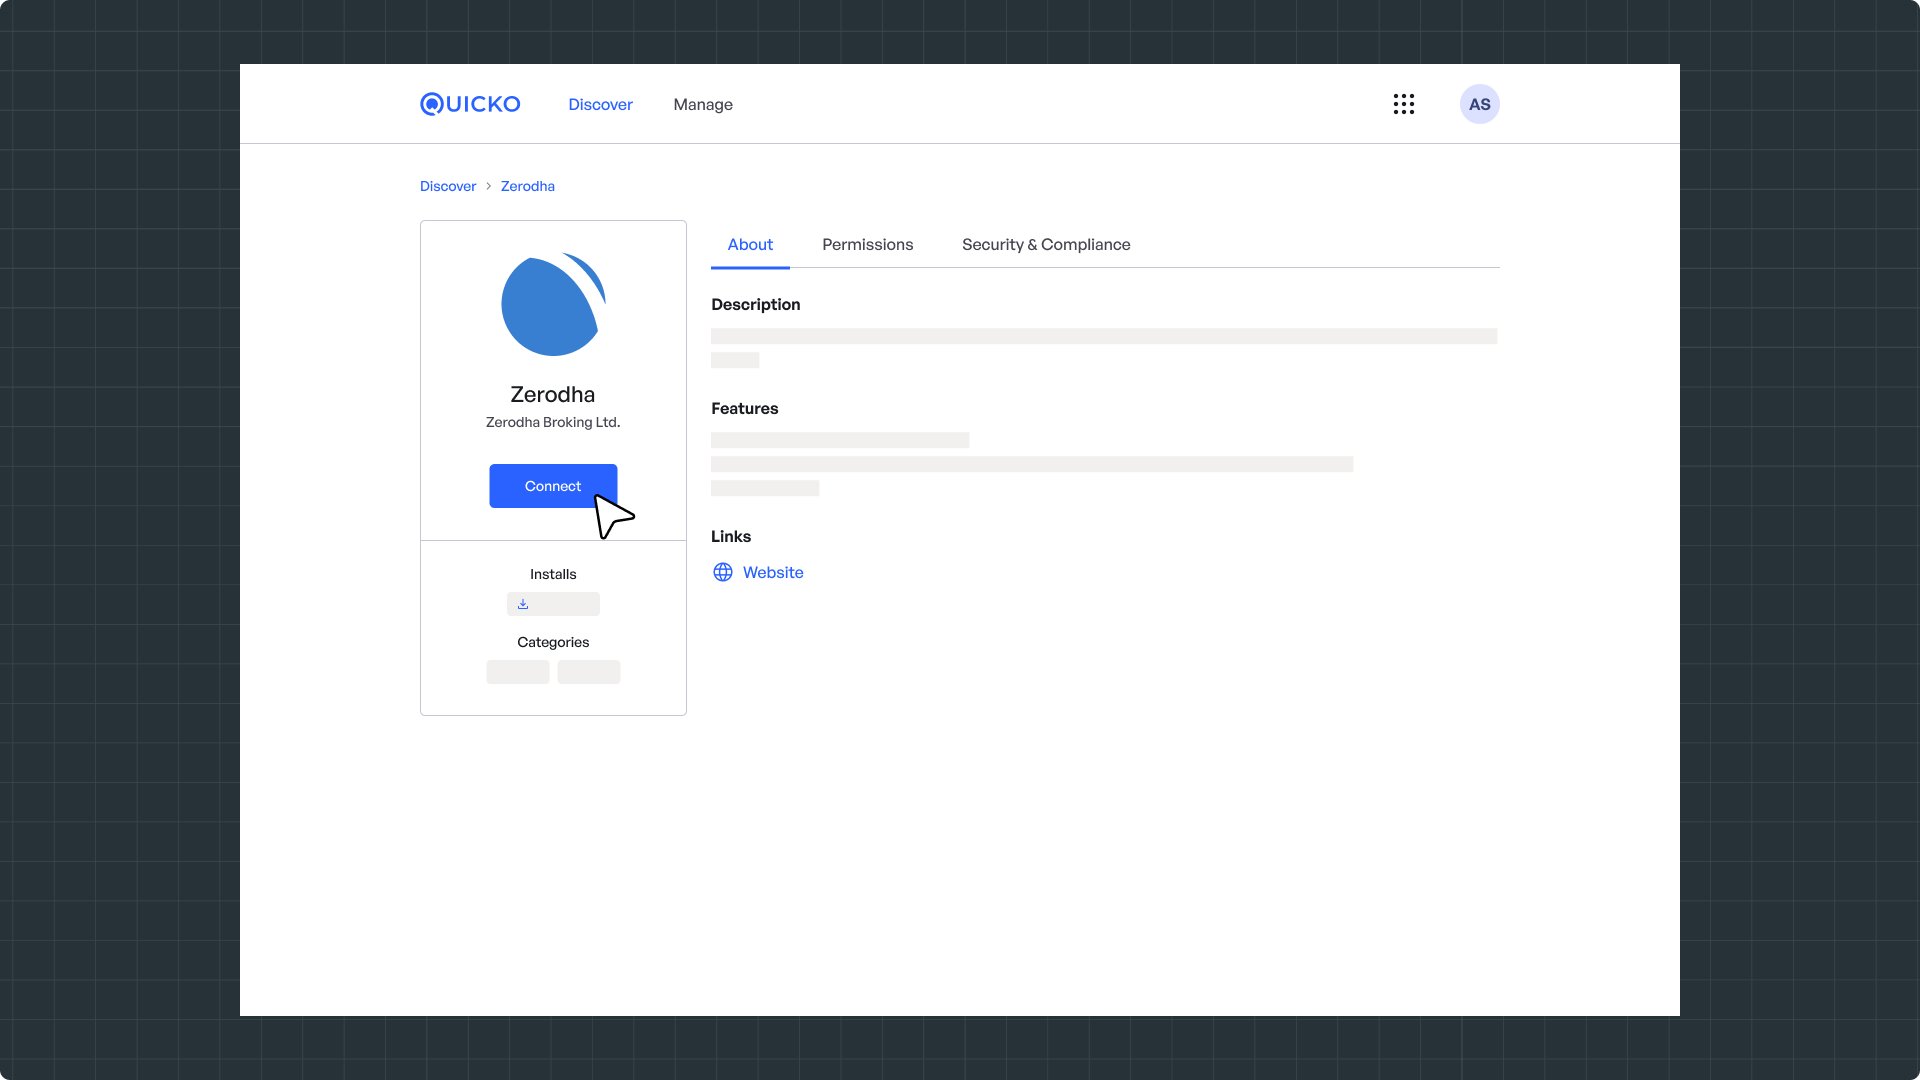Click the globe icon next to Website
The image size is (1920, 1080).
pos(723,572)
